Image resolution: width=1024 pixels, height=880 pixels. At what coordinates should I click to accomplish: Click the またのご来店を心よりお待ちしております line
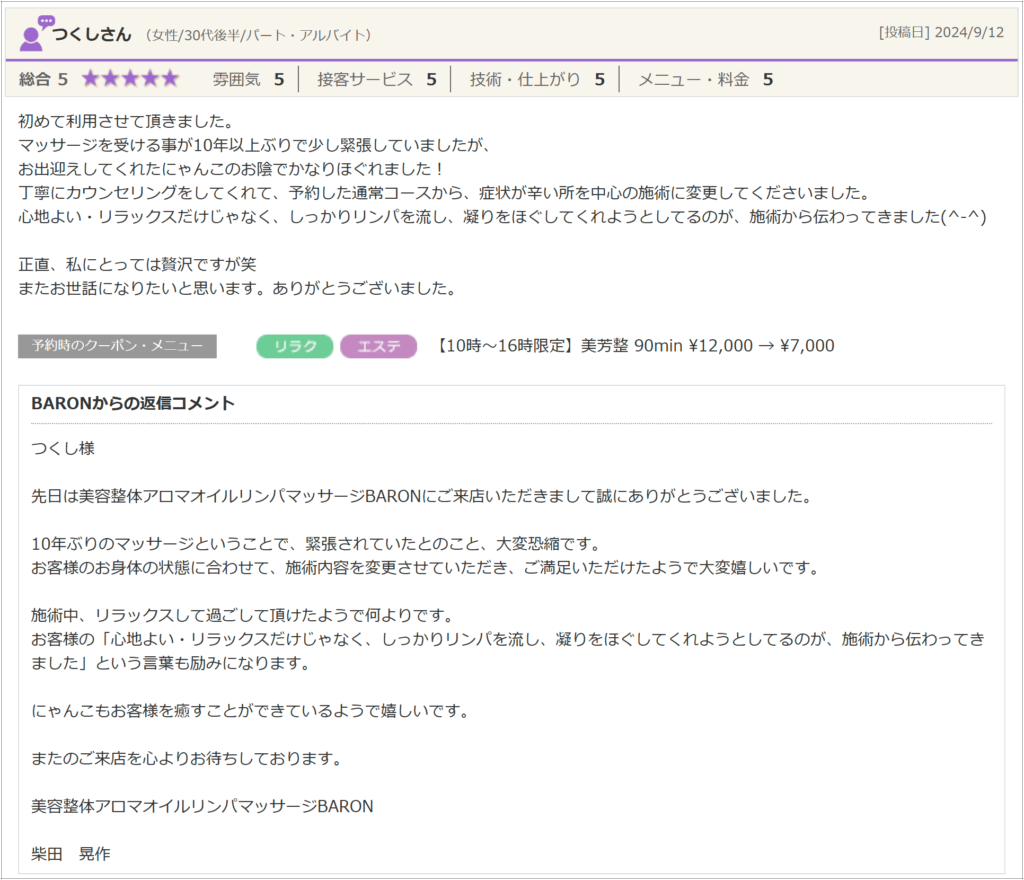[x=187, y=758]
